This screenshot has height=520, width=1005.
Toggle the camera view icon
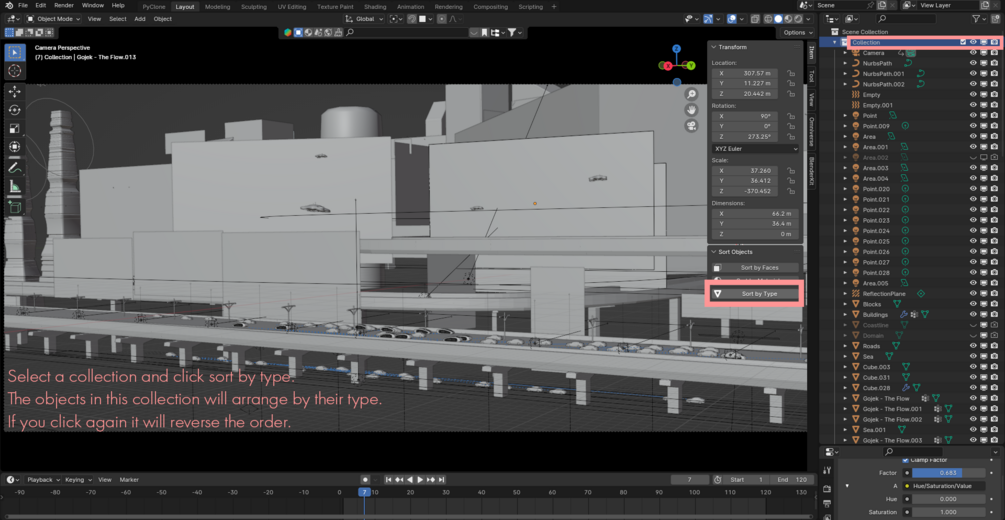tap(692, 125)
